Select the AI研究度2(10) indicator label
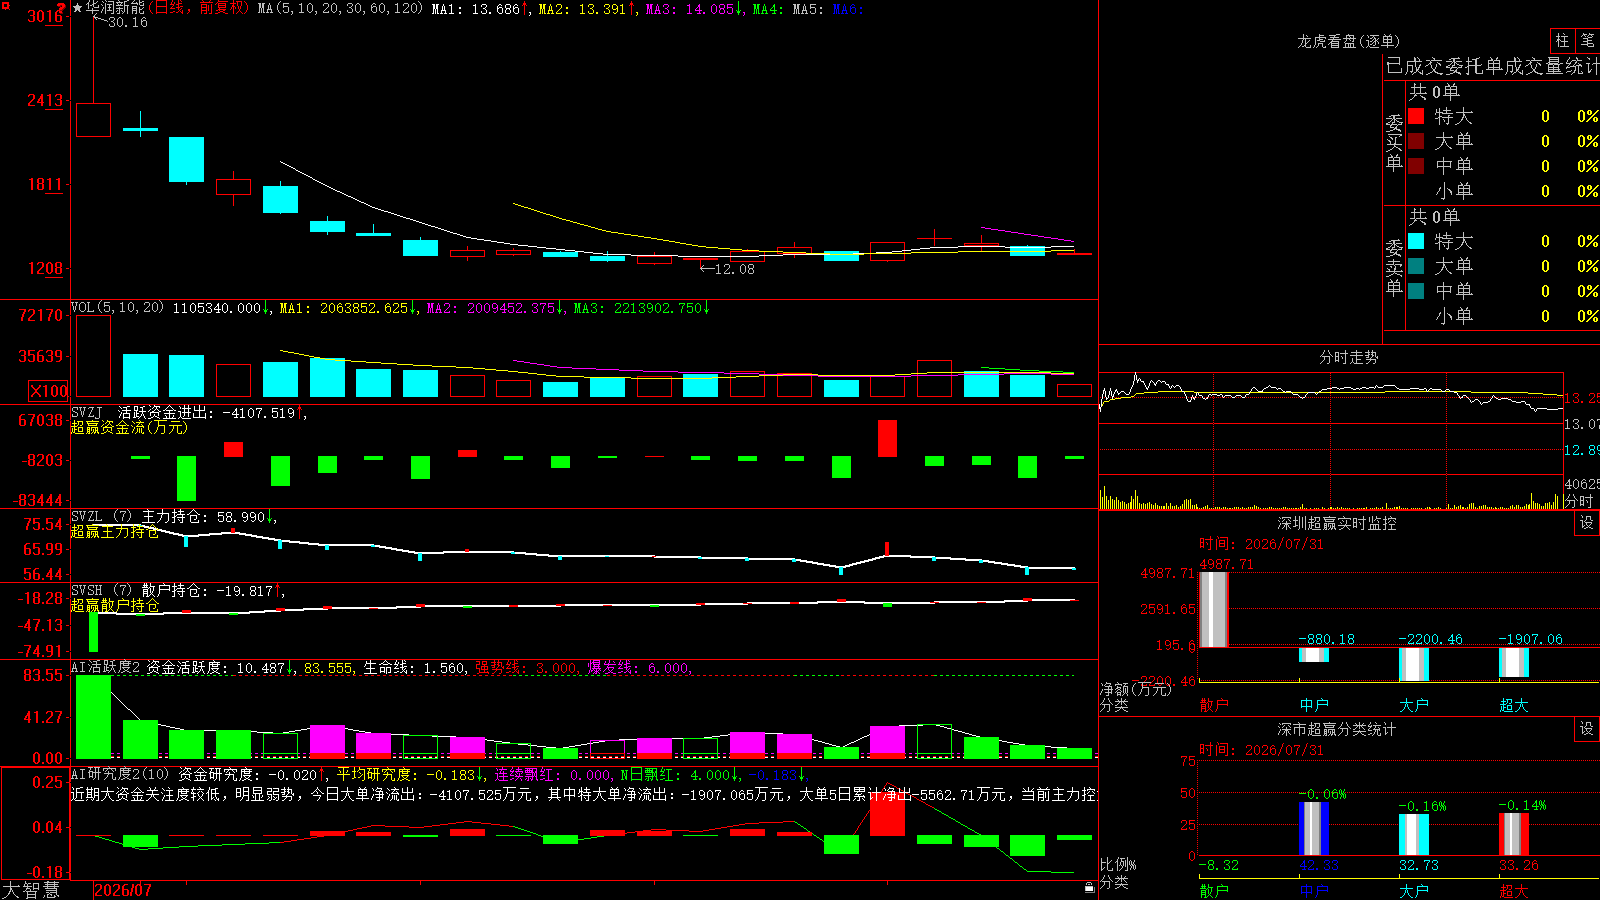The image size is (1600, 900). (121, 774)
